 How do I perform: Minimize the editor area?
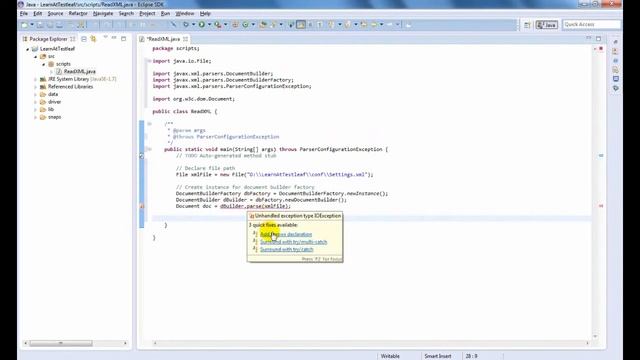[589, 38]
